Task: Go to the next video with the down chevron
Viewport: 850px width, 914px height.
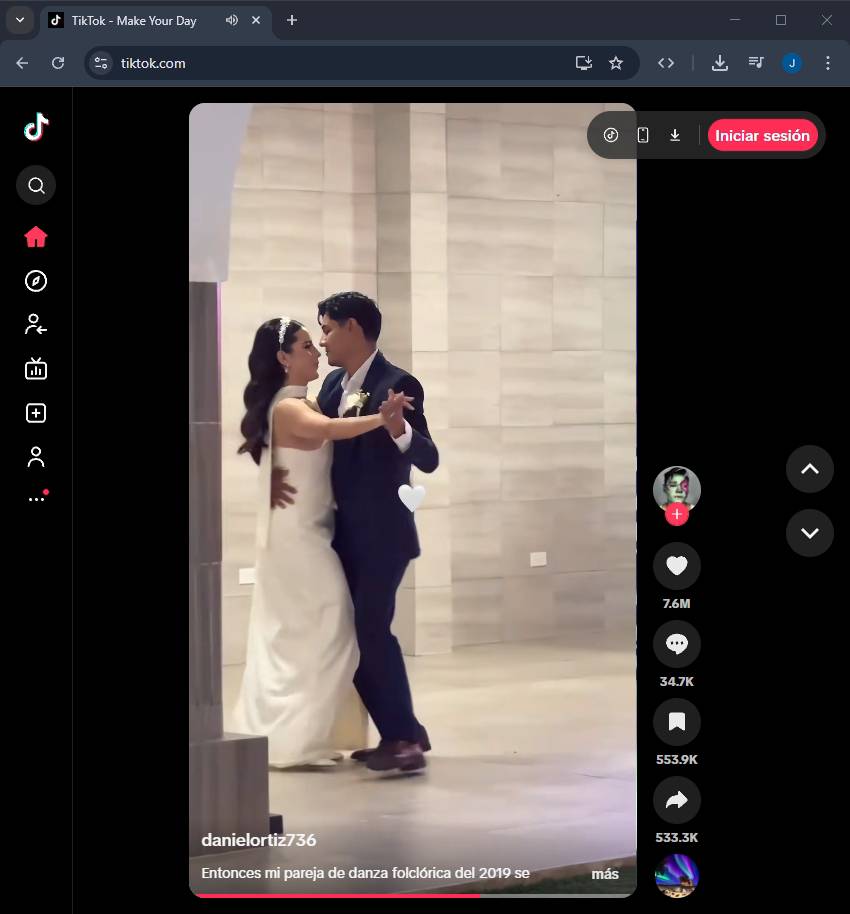Action: (x=810, y=533)
